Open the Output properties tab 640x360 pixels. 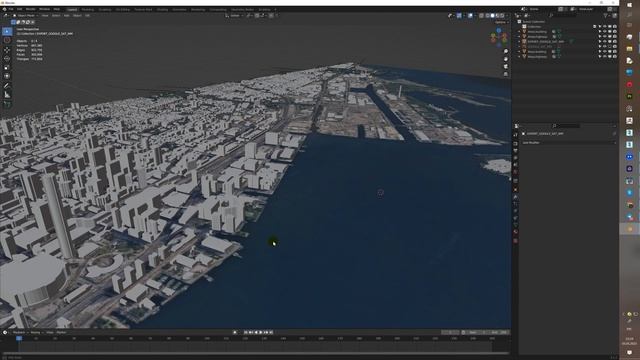click(516, 151)
